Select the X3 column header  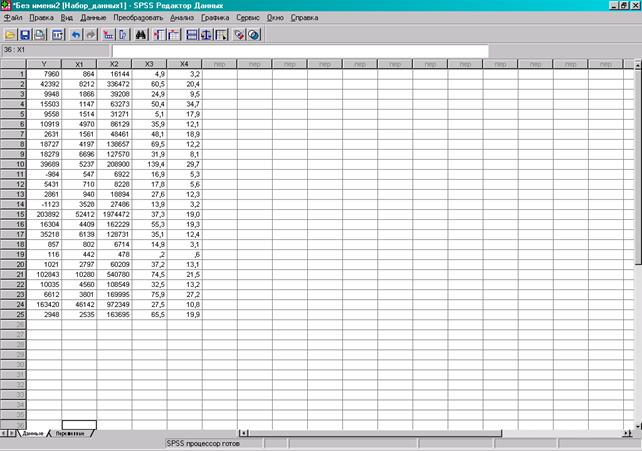click(x=149, y=64)
